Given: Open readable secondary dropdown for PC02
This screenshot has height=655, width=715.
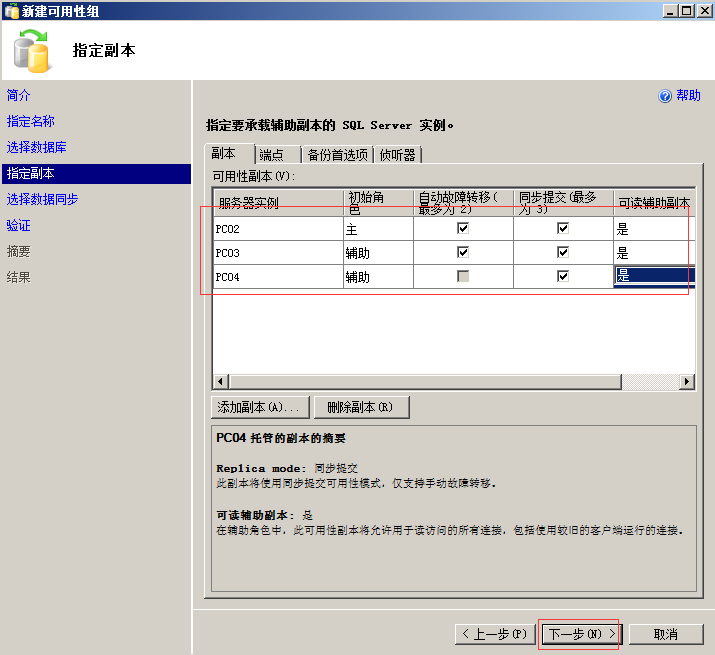Looking at the screenshot, I should tap(654, 229).
